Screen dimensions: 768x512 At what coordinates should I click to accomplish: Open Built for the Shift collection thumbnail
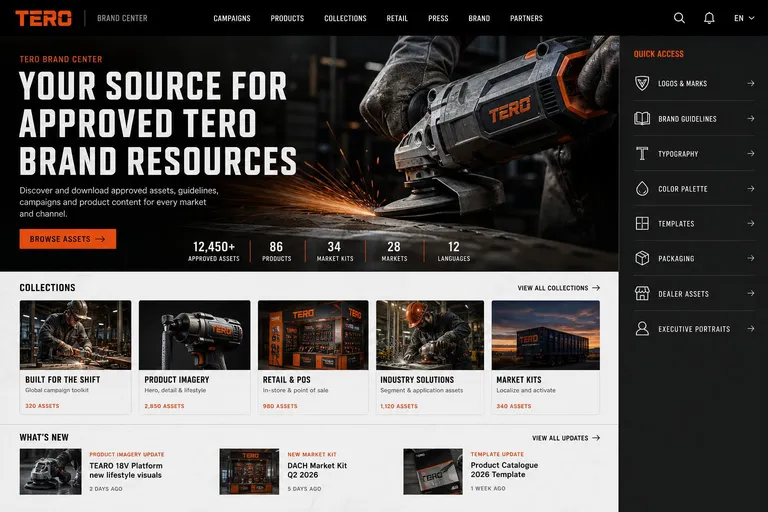[x=75, y=335]
